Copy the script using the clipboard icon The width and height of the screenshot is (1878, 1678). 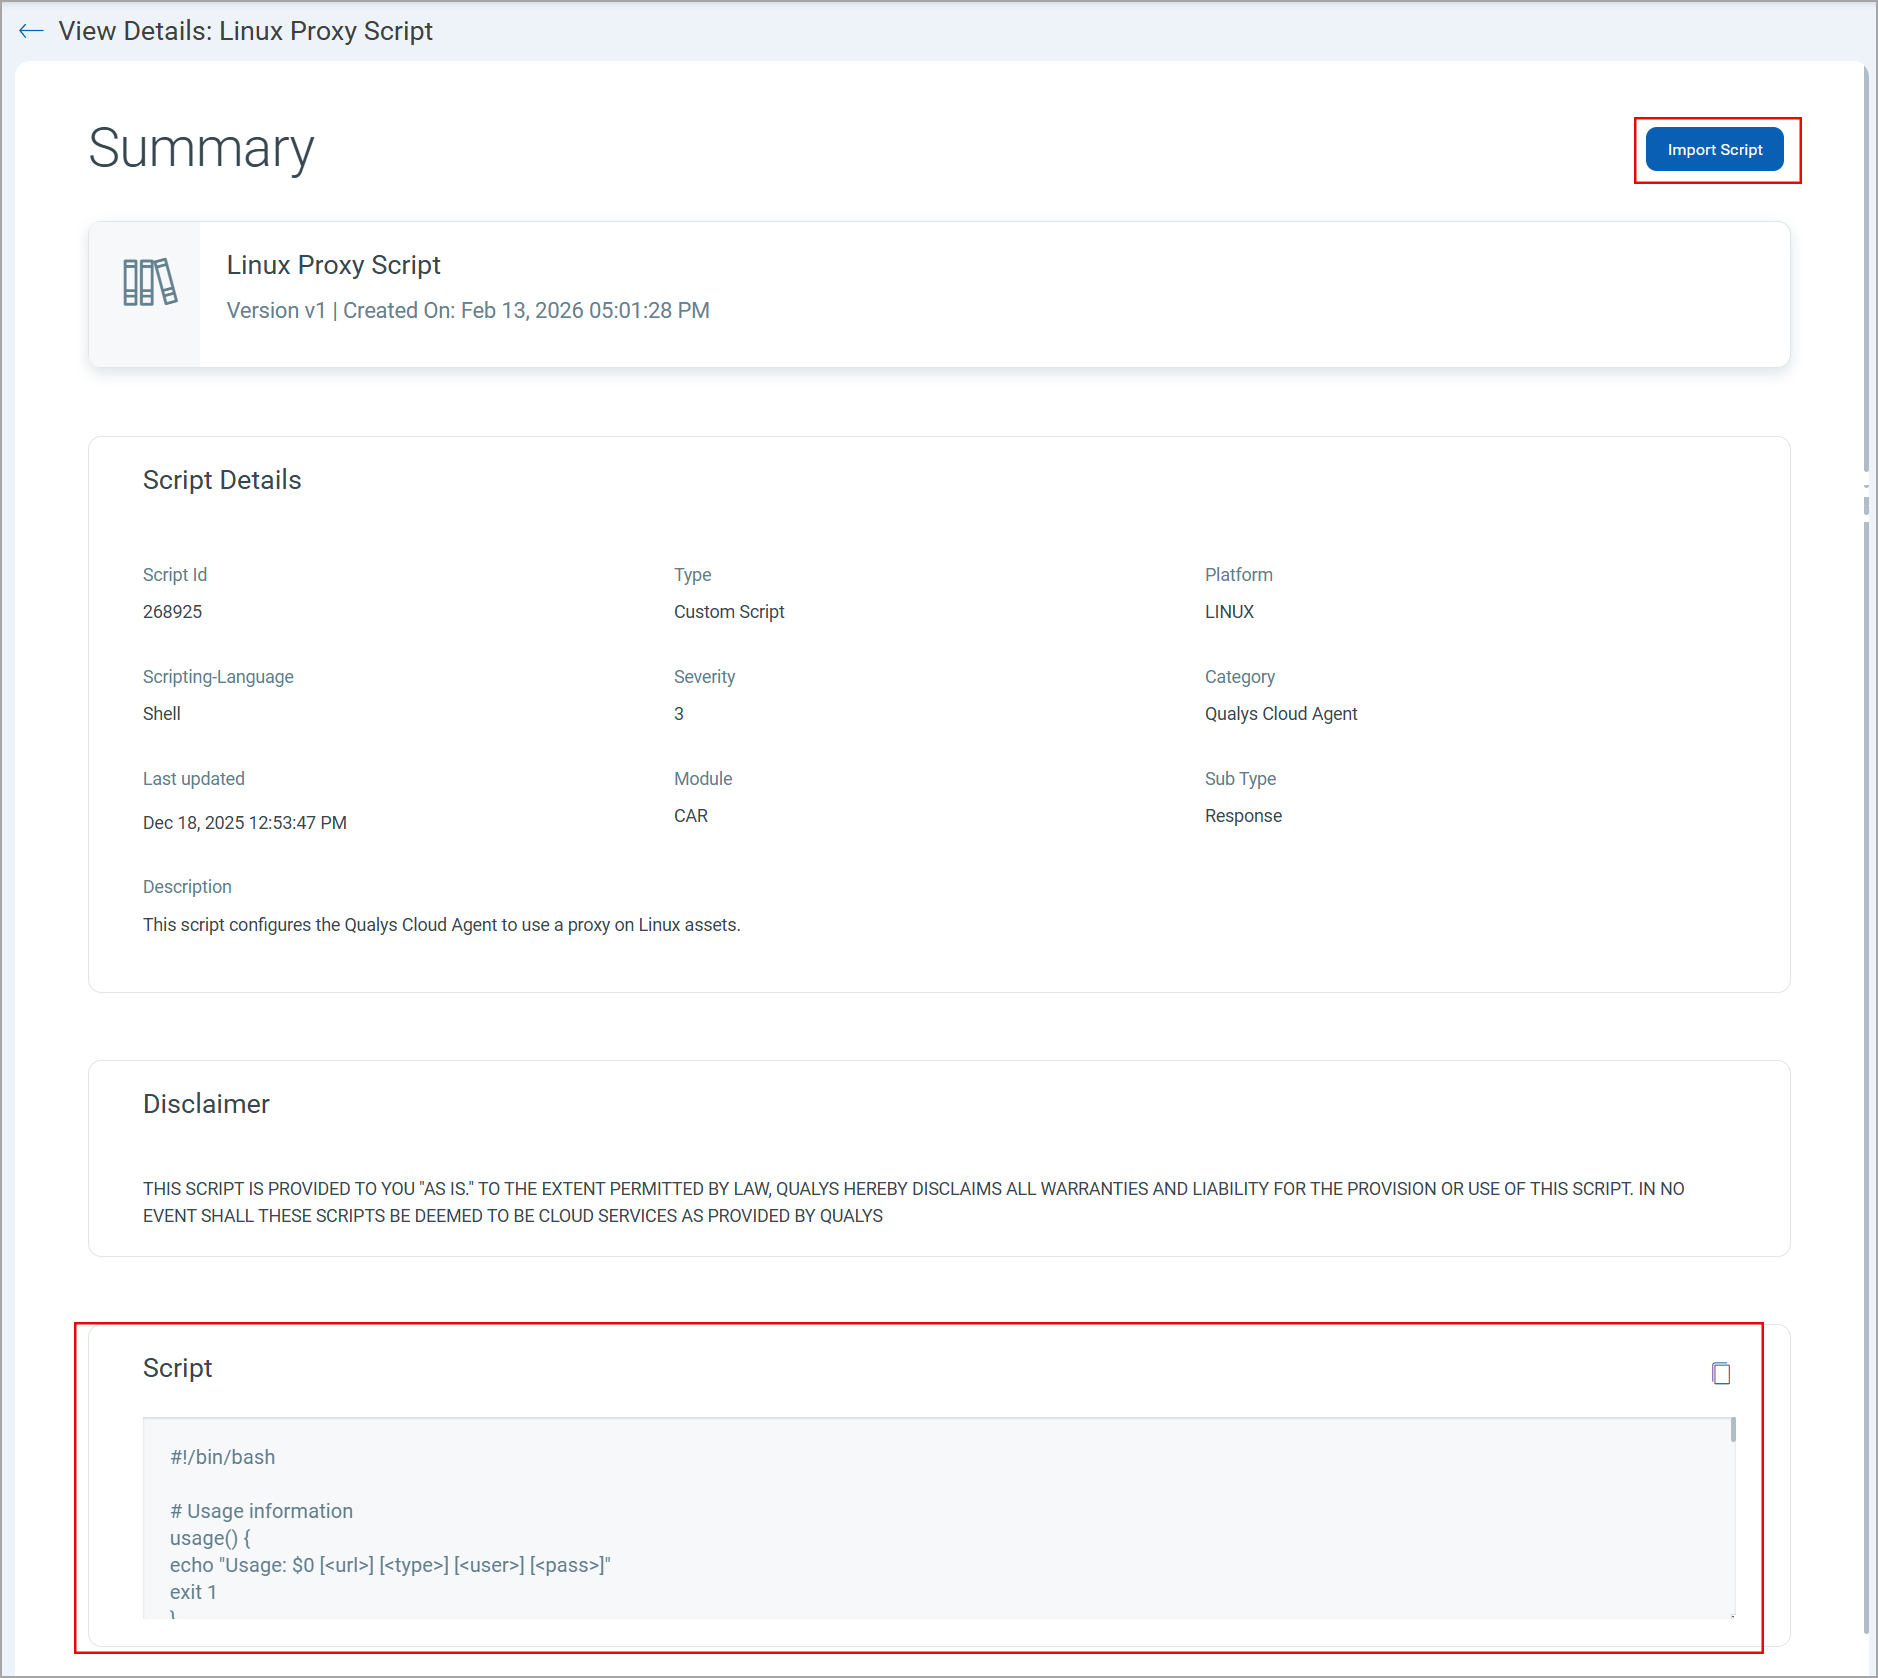(1720, 1373)
